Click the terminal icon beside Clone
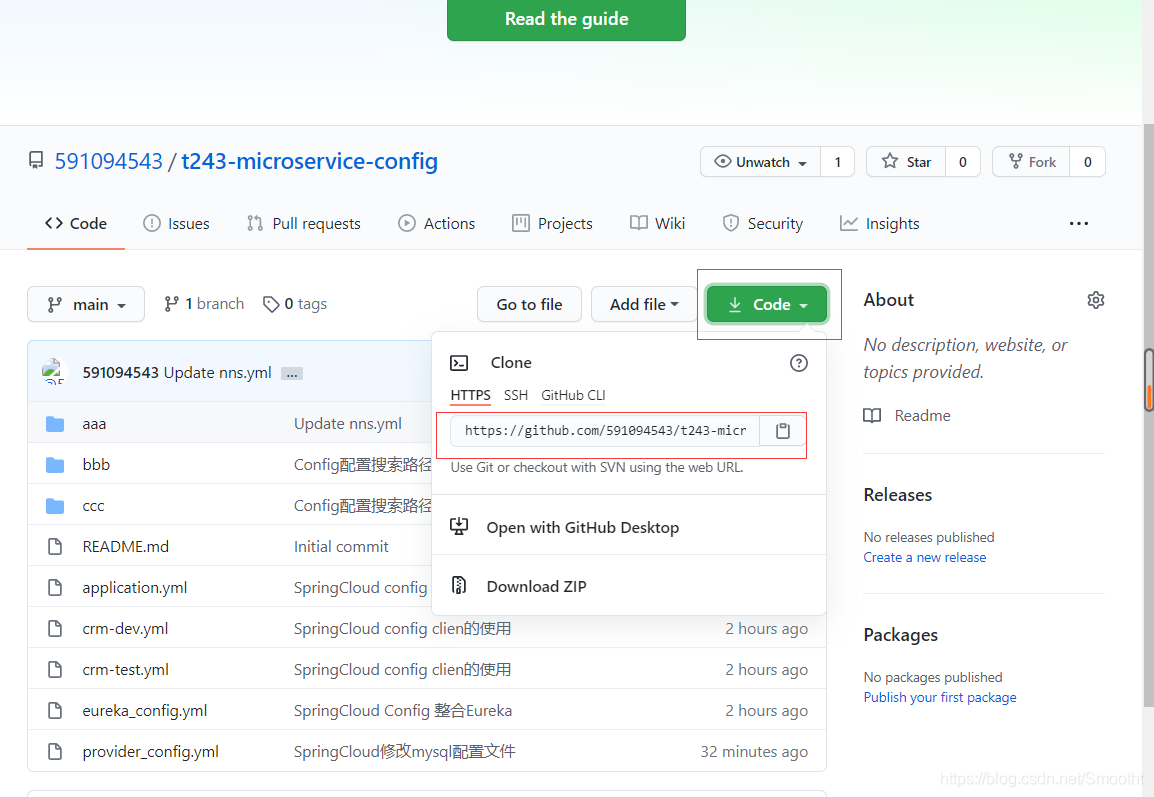 [459, 363]
